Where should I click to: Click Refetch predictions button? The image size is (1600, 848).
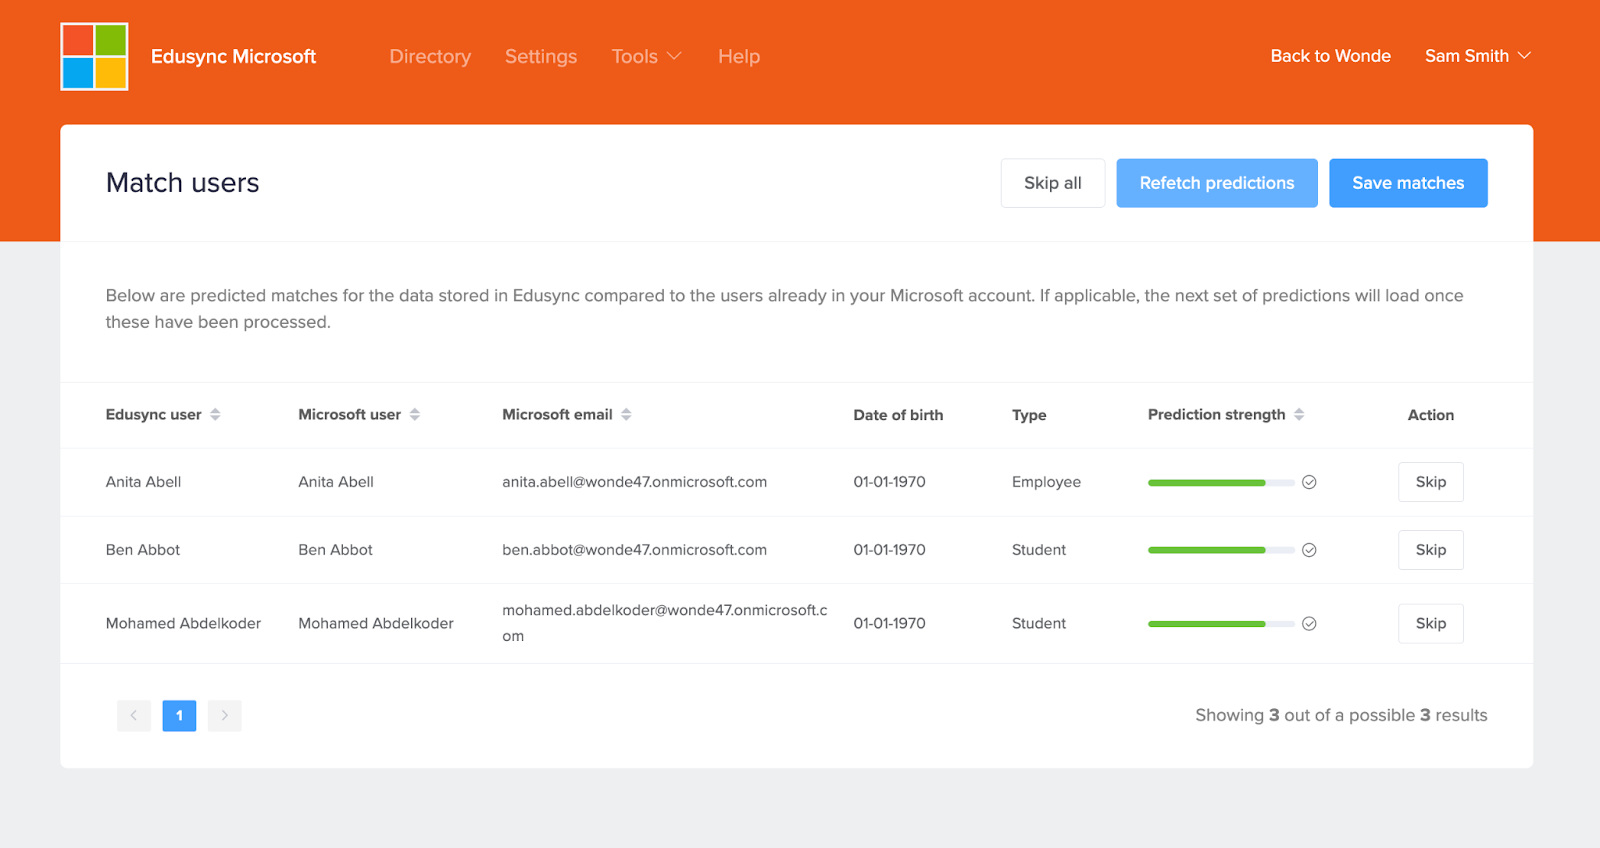pyautogui.click(x=1217, y=183)
